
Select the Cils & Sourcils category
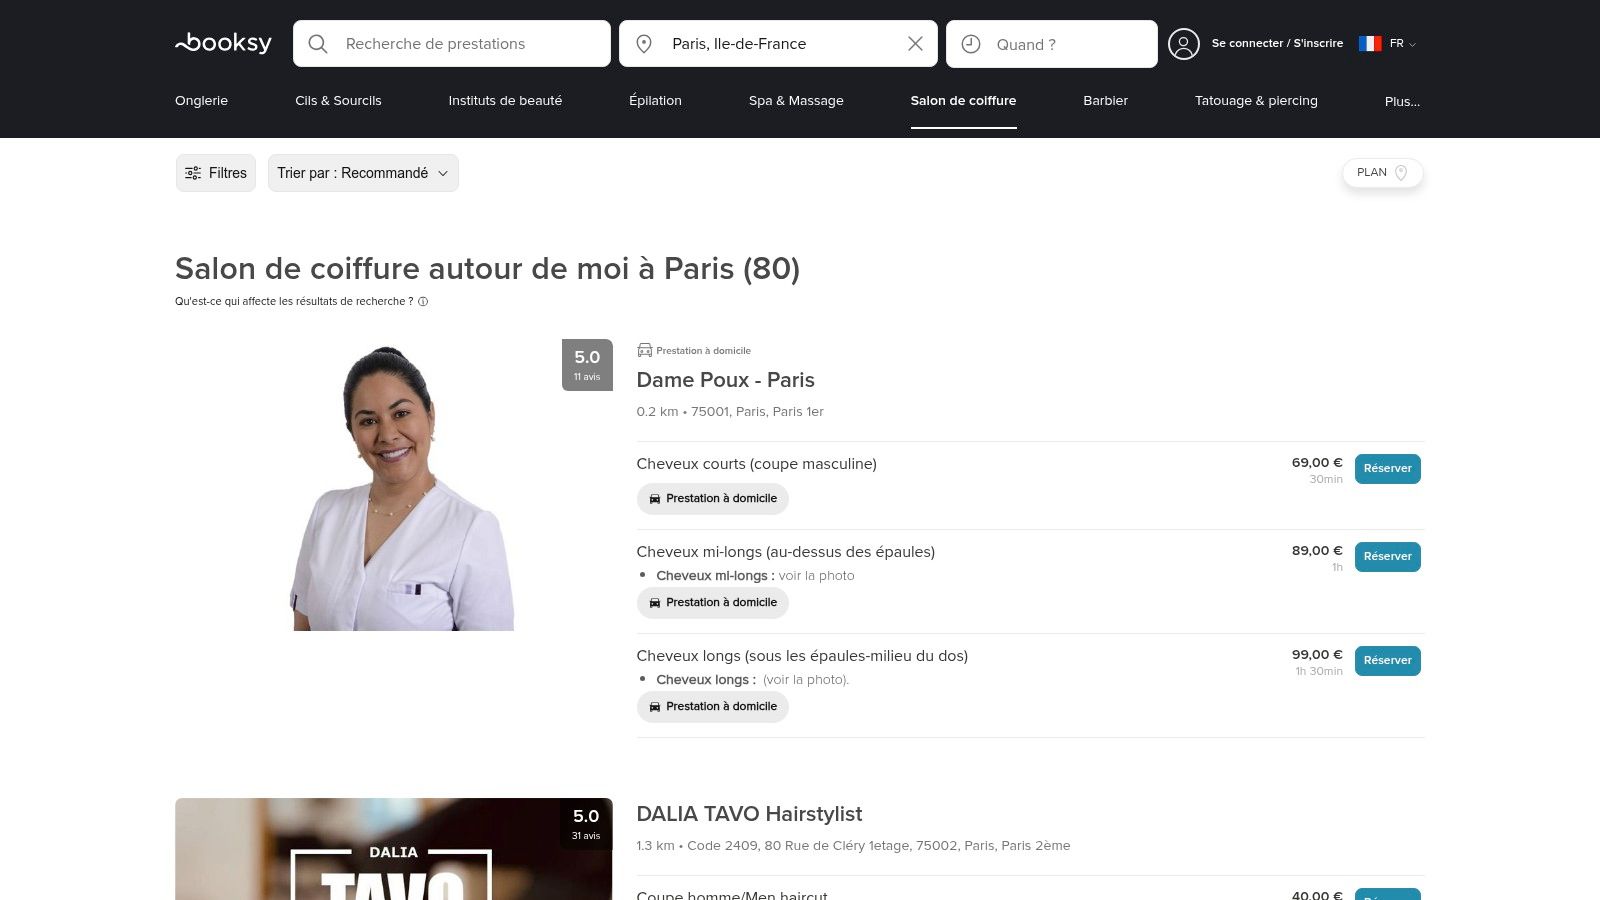338,101
